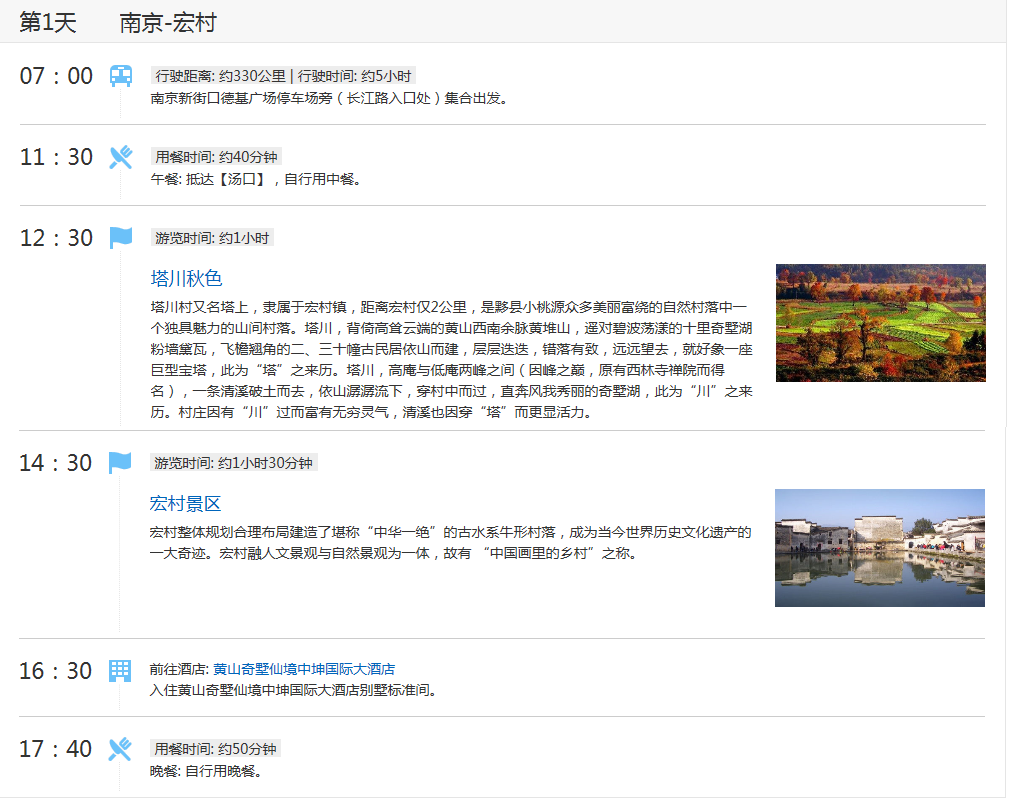
Task: Select the flag icon beside 12:30
Action: 120,238
